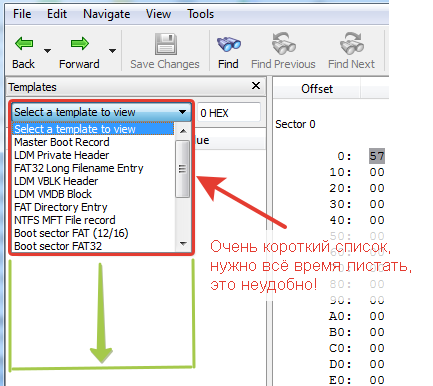
Task: Click the green Back arrow icon
Action: click(24, 44)
